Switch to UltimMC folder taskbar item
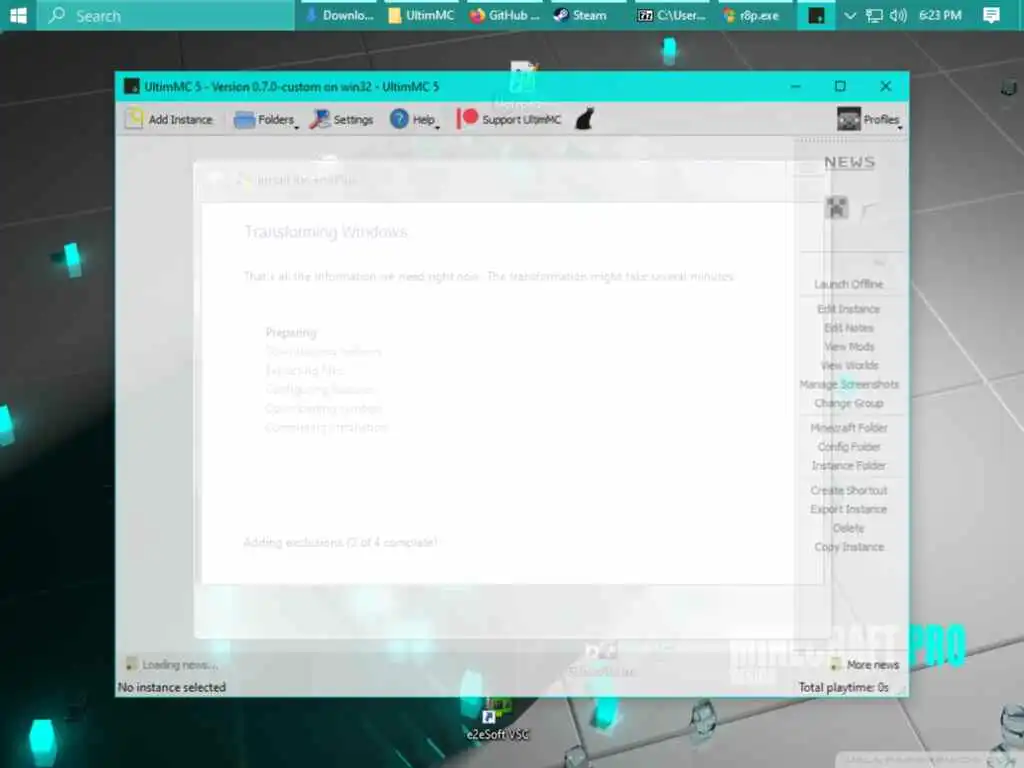The image size is (1024, 768). [421, 15]
